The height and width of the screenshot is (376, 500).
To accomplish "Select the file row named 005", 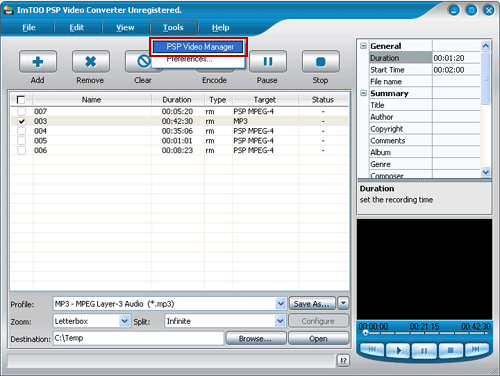I will 180,141.
